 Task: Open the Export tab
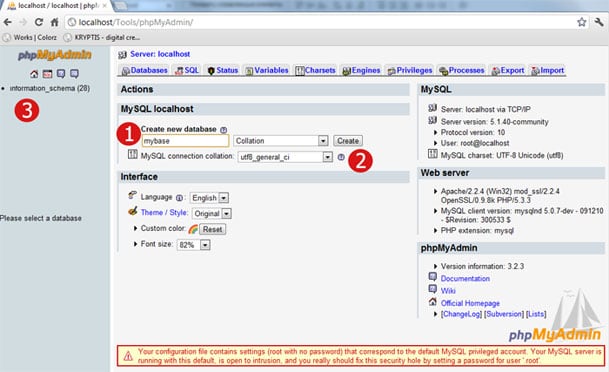tap(508, 70)
